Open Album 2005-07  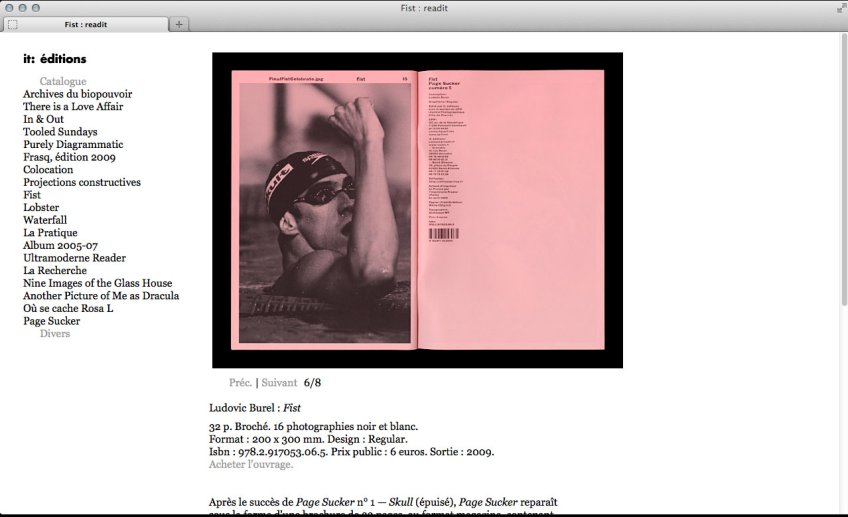point(60,245)
